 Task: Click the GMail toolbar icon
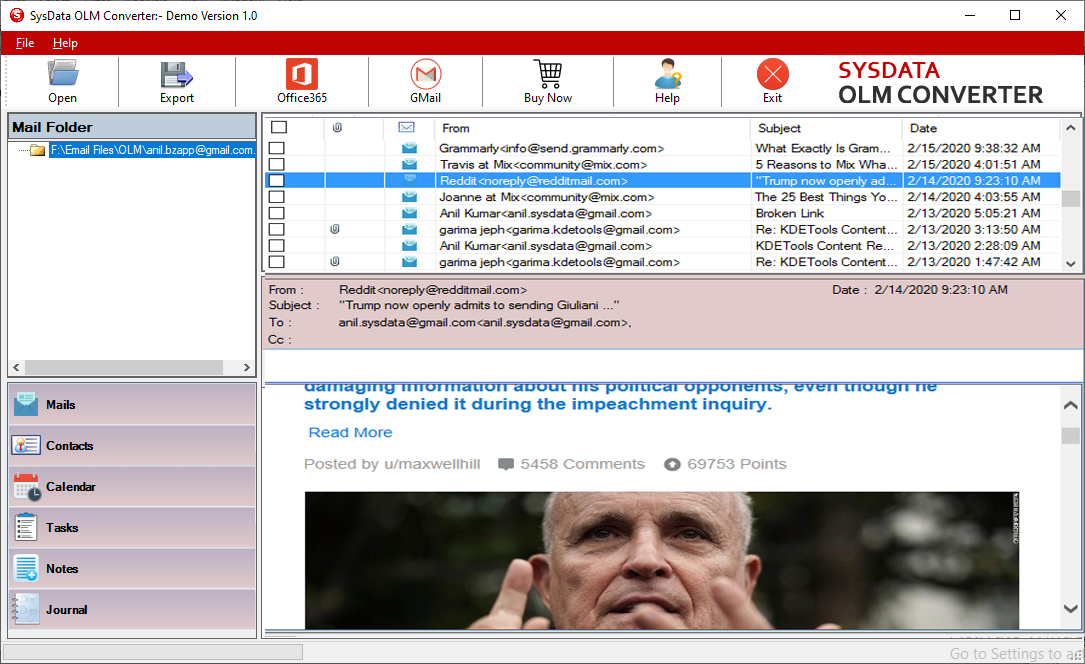tap(426, 74)
